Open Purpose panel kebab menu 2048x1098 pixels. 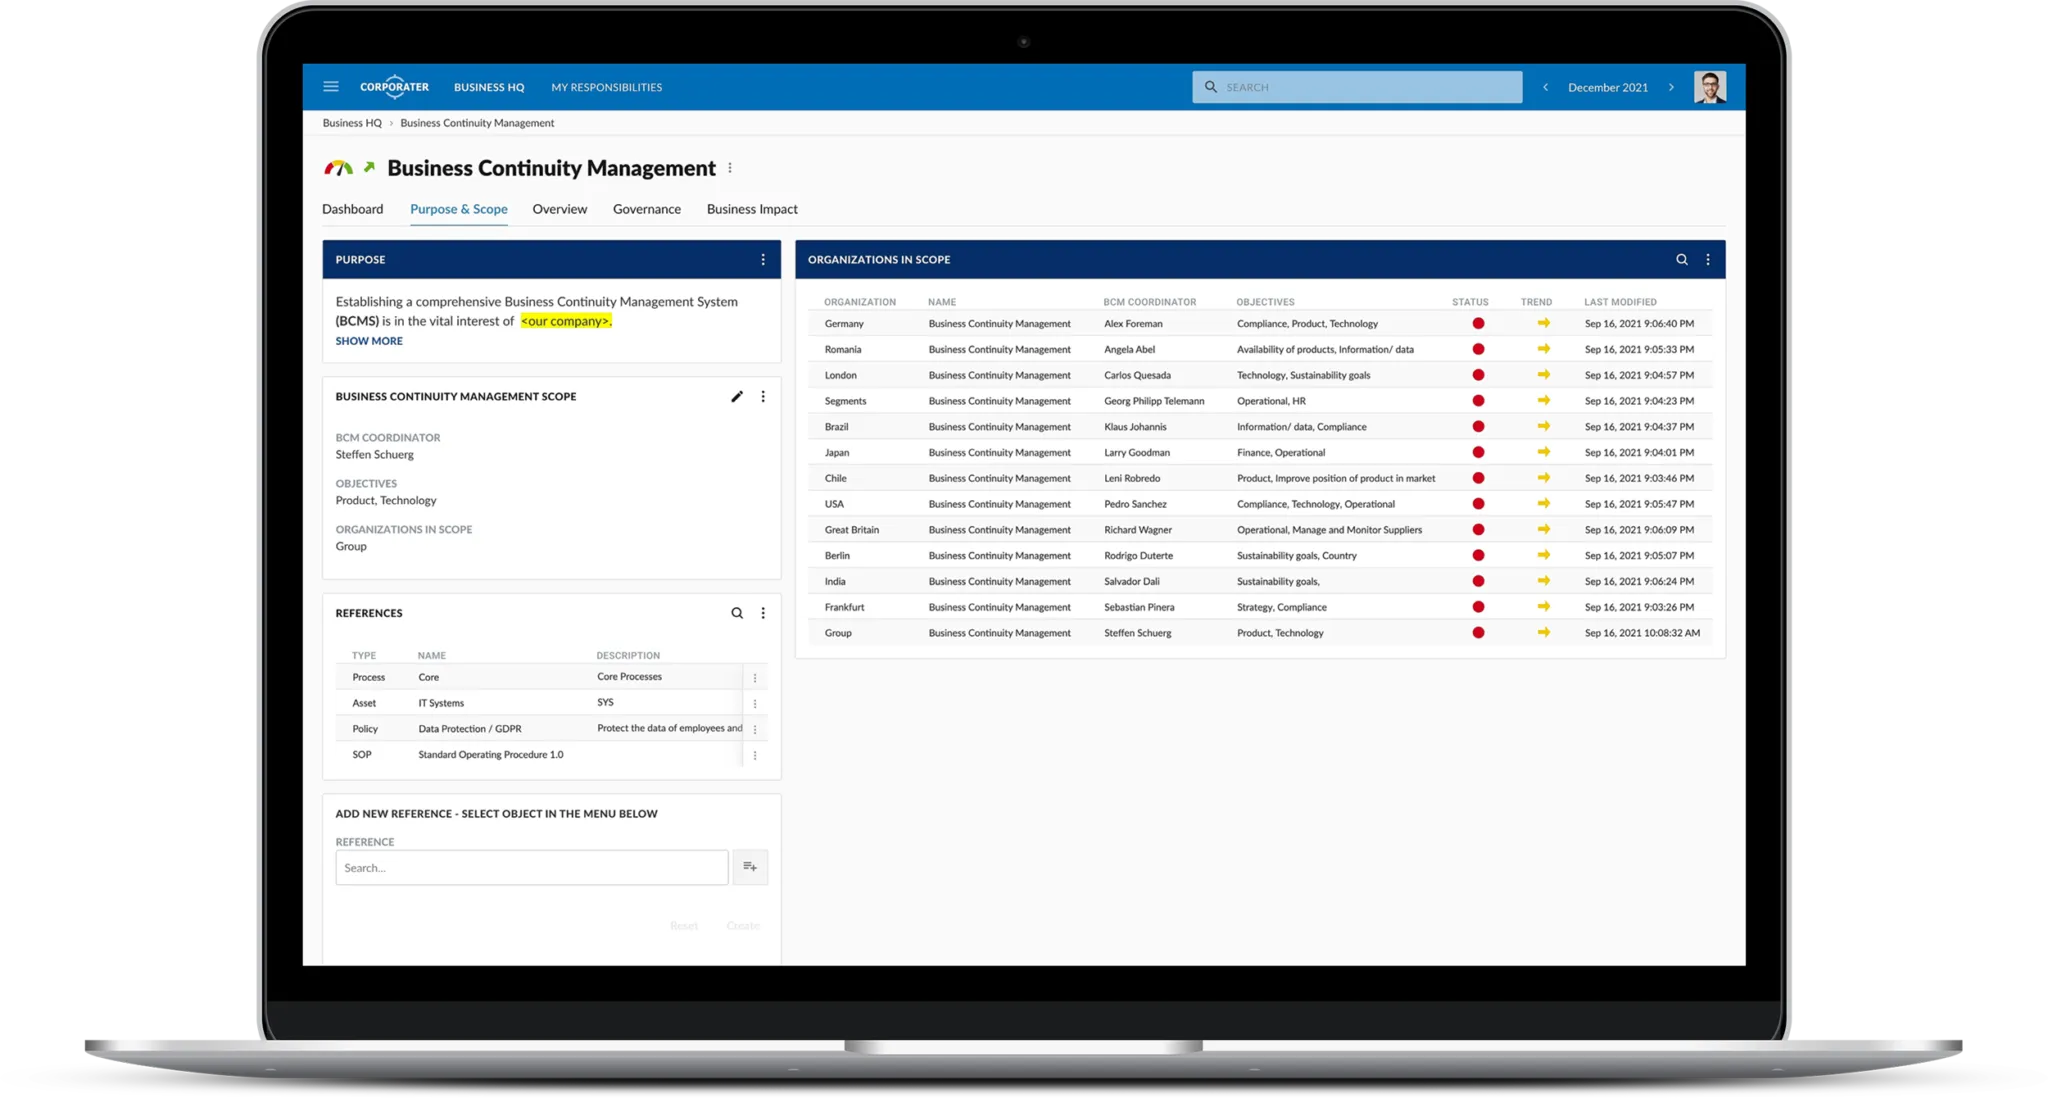coord(763,260)
